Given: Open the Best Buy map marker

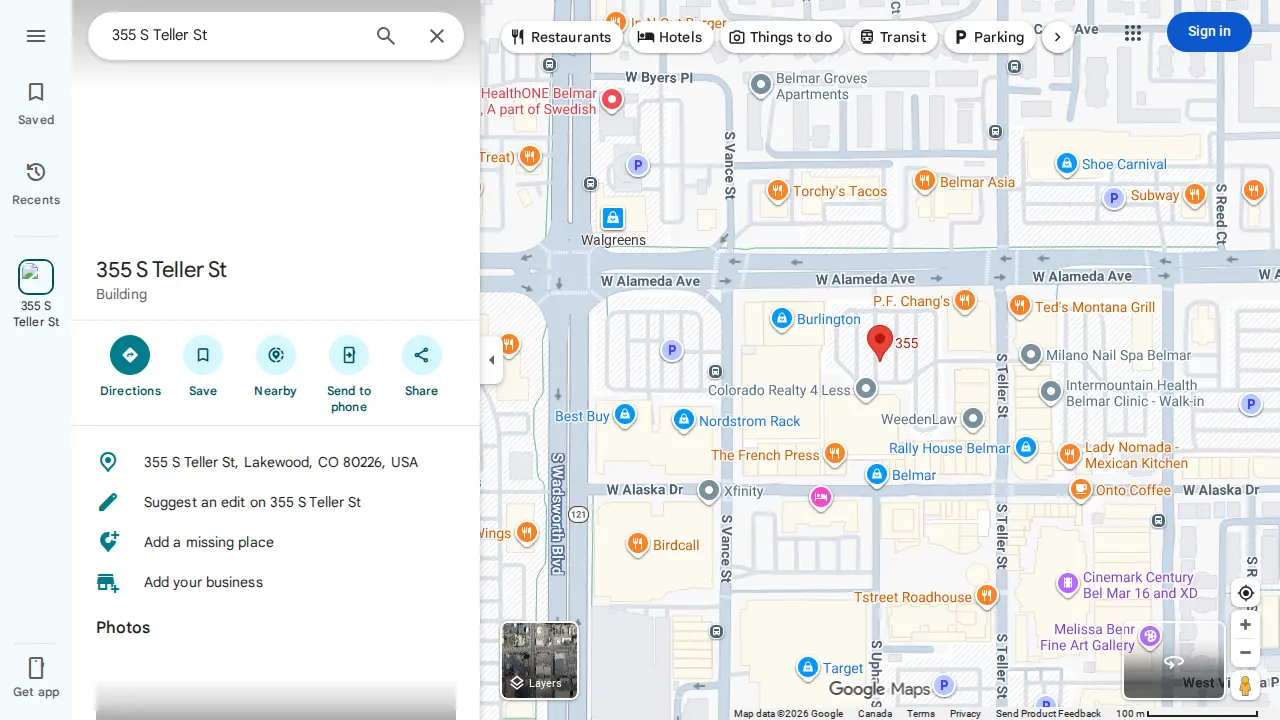Looking at the screenshot, I should click(625, 414).
